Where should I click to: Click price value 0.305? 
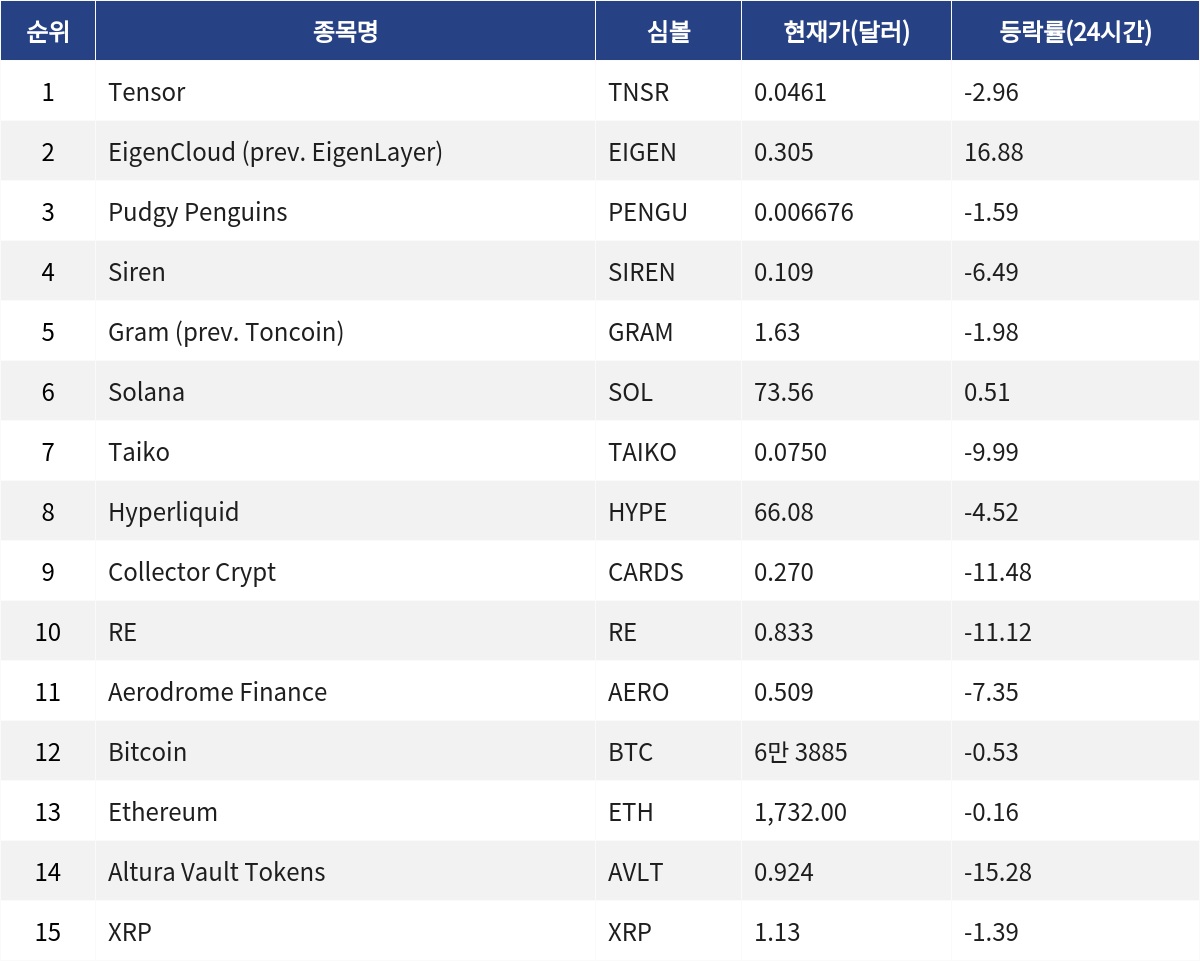point(784,152)
